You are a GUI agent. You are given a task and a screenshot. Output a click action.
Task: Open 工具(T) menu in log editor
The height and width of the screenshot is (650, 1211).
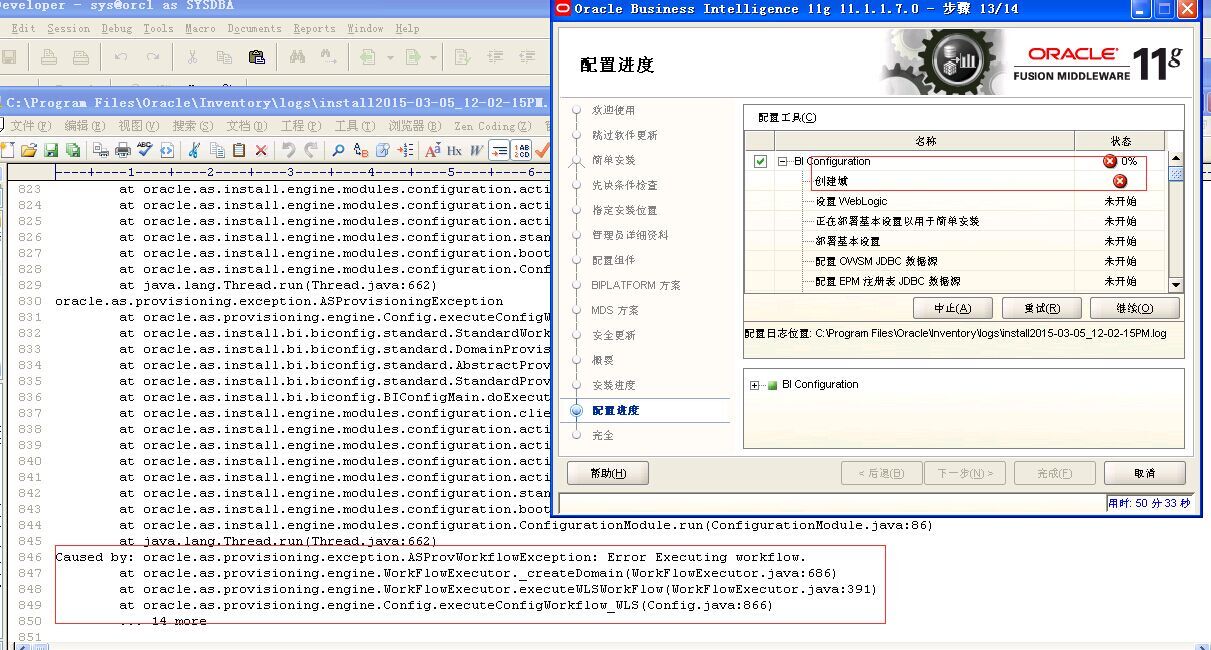(x=354, y=126)
